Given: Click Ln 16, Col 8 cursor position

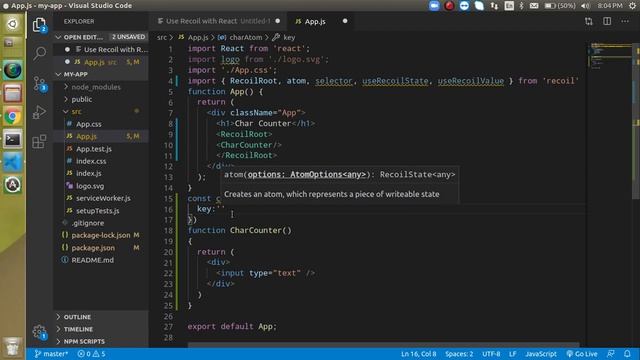Looking at the screenshot, I should click(x=418, y=353).
